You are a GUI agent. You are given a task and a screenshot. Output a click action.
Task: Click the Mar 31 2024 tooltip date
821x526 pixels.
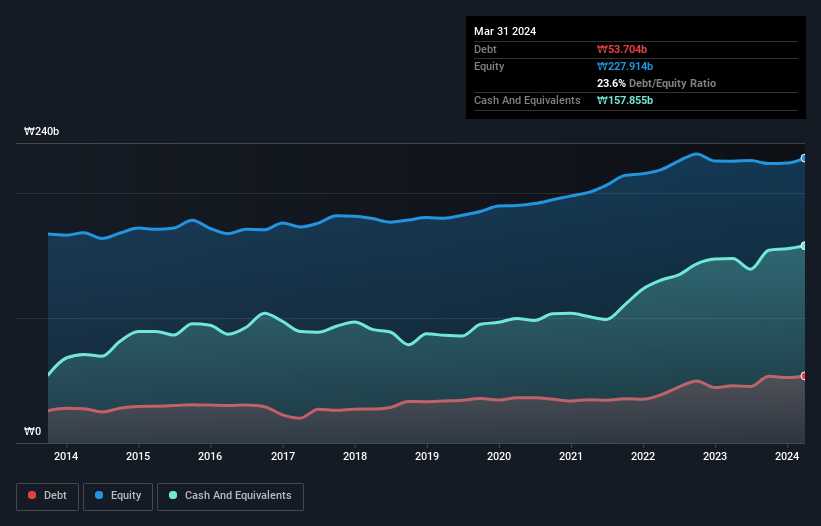click(x=505, y=31)
